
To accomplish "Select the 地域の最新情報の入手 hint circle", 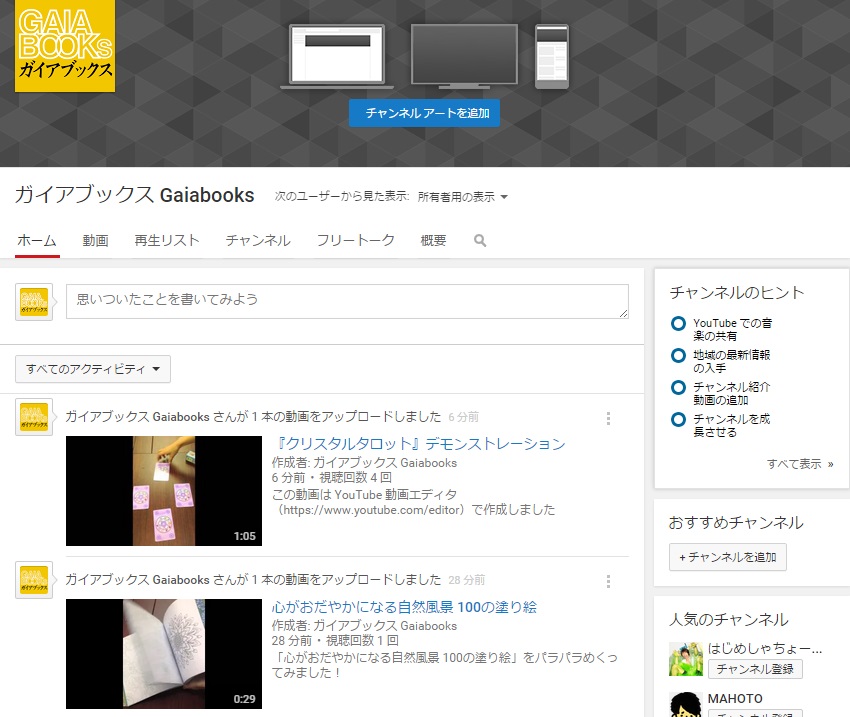I will tap(678, 356).
